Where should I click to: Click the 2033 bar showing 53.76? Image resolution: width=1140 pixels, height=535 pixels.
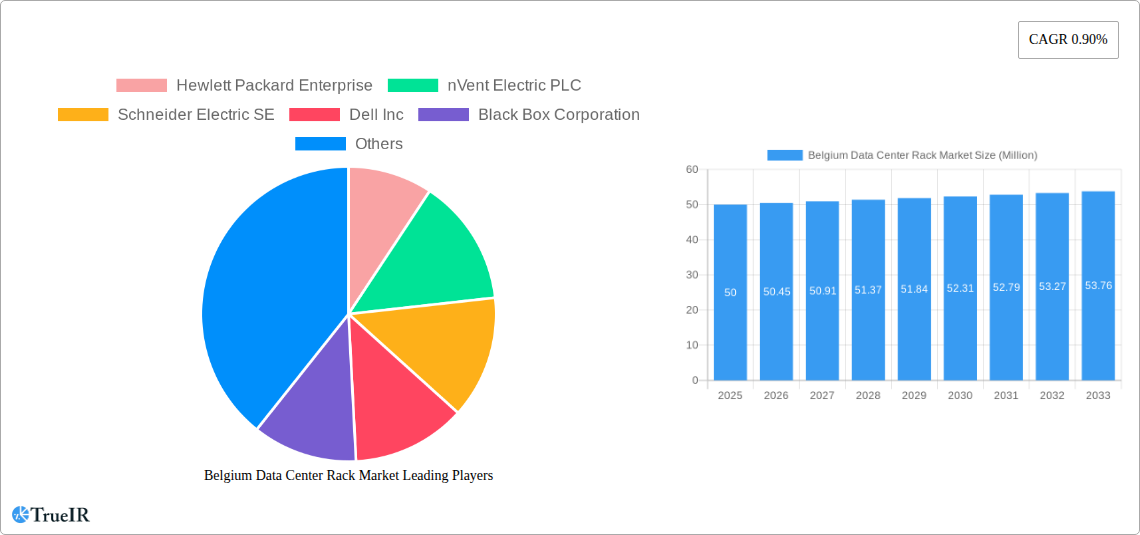coord(1099,286)
